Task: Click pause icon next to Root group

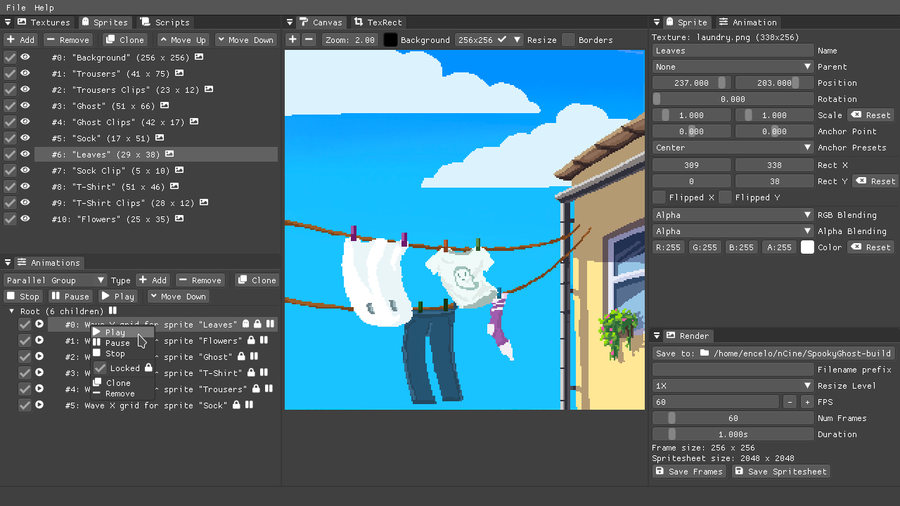Action: pos(113,310)
